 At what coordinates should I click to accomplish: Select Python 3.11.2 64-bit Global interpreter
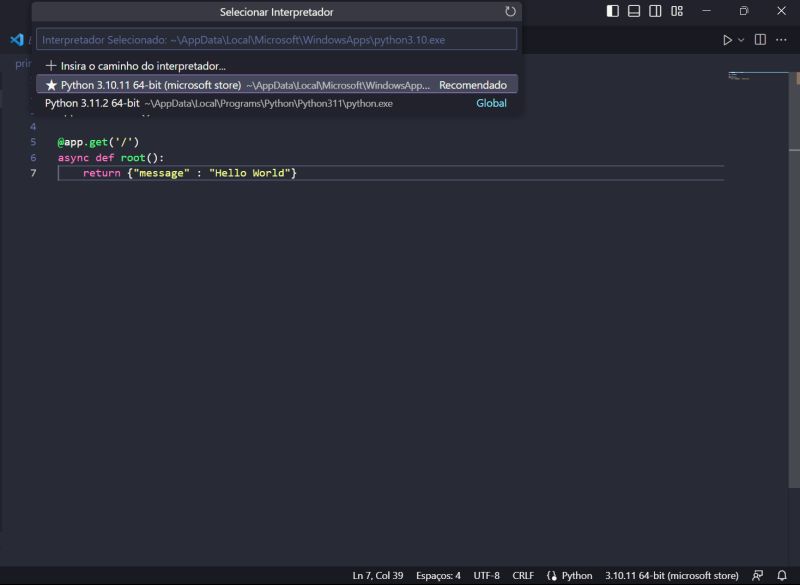pos(277,103)
